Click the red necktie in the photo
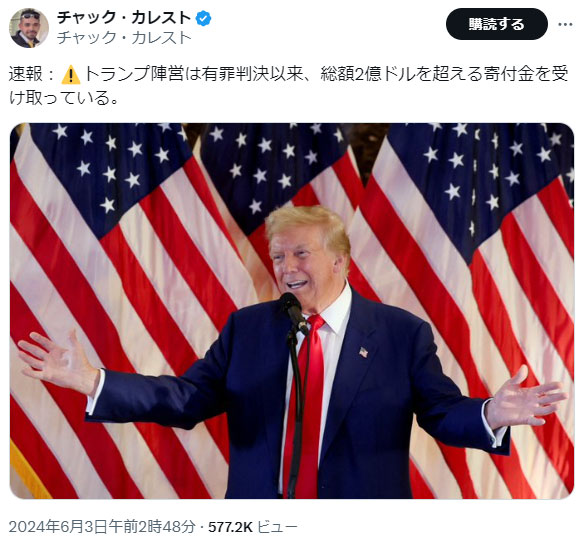The width and height of the screenshot is (580, 543). (307, 405)
